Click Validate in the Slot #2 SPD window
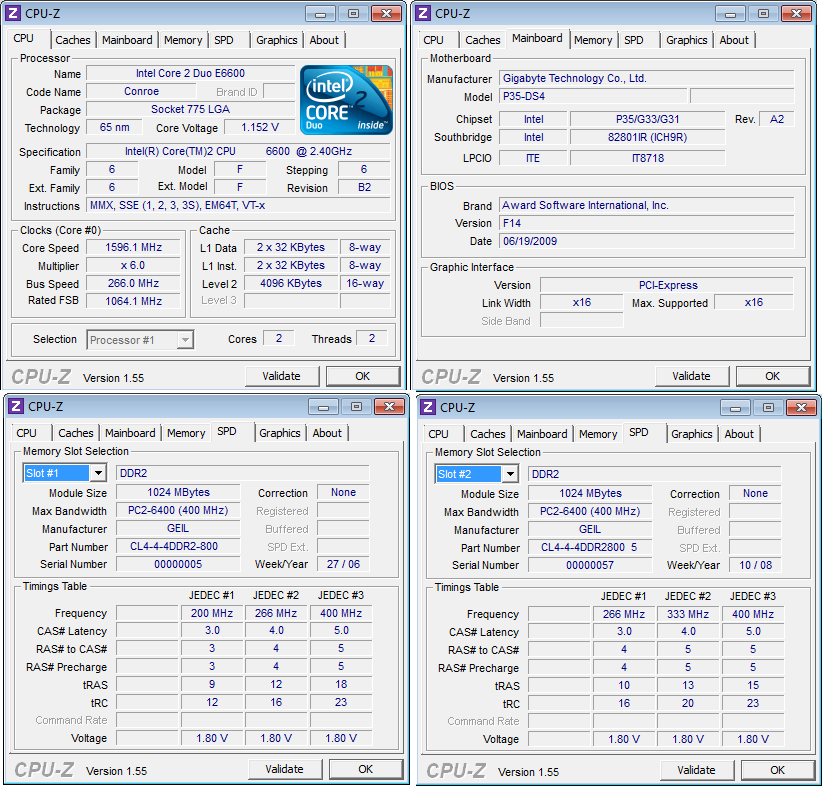Image resolution: width=827 pixels, height=790 pixels. tap(696, 770)
